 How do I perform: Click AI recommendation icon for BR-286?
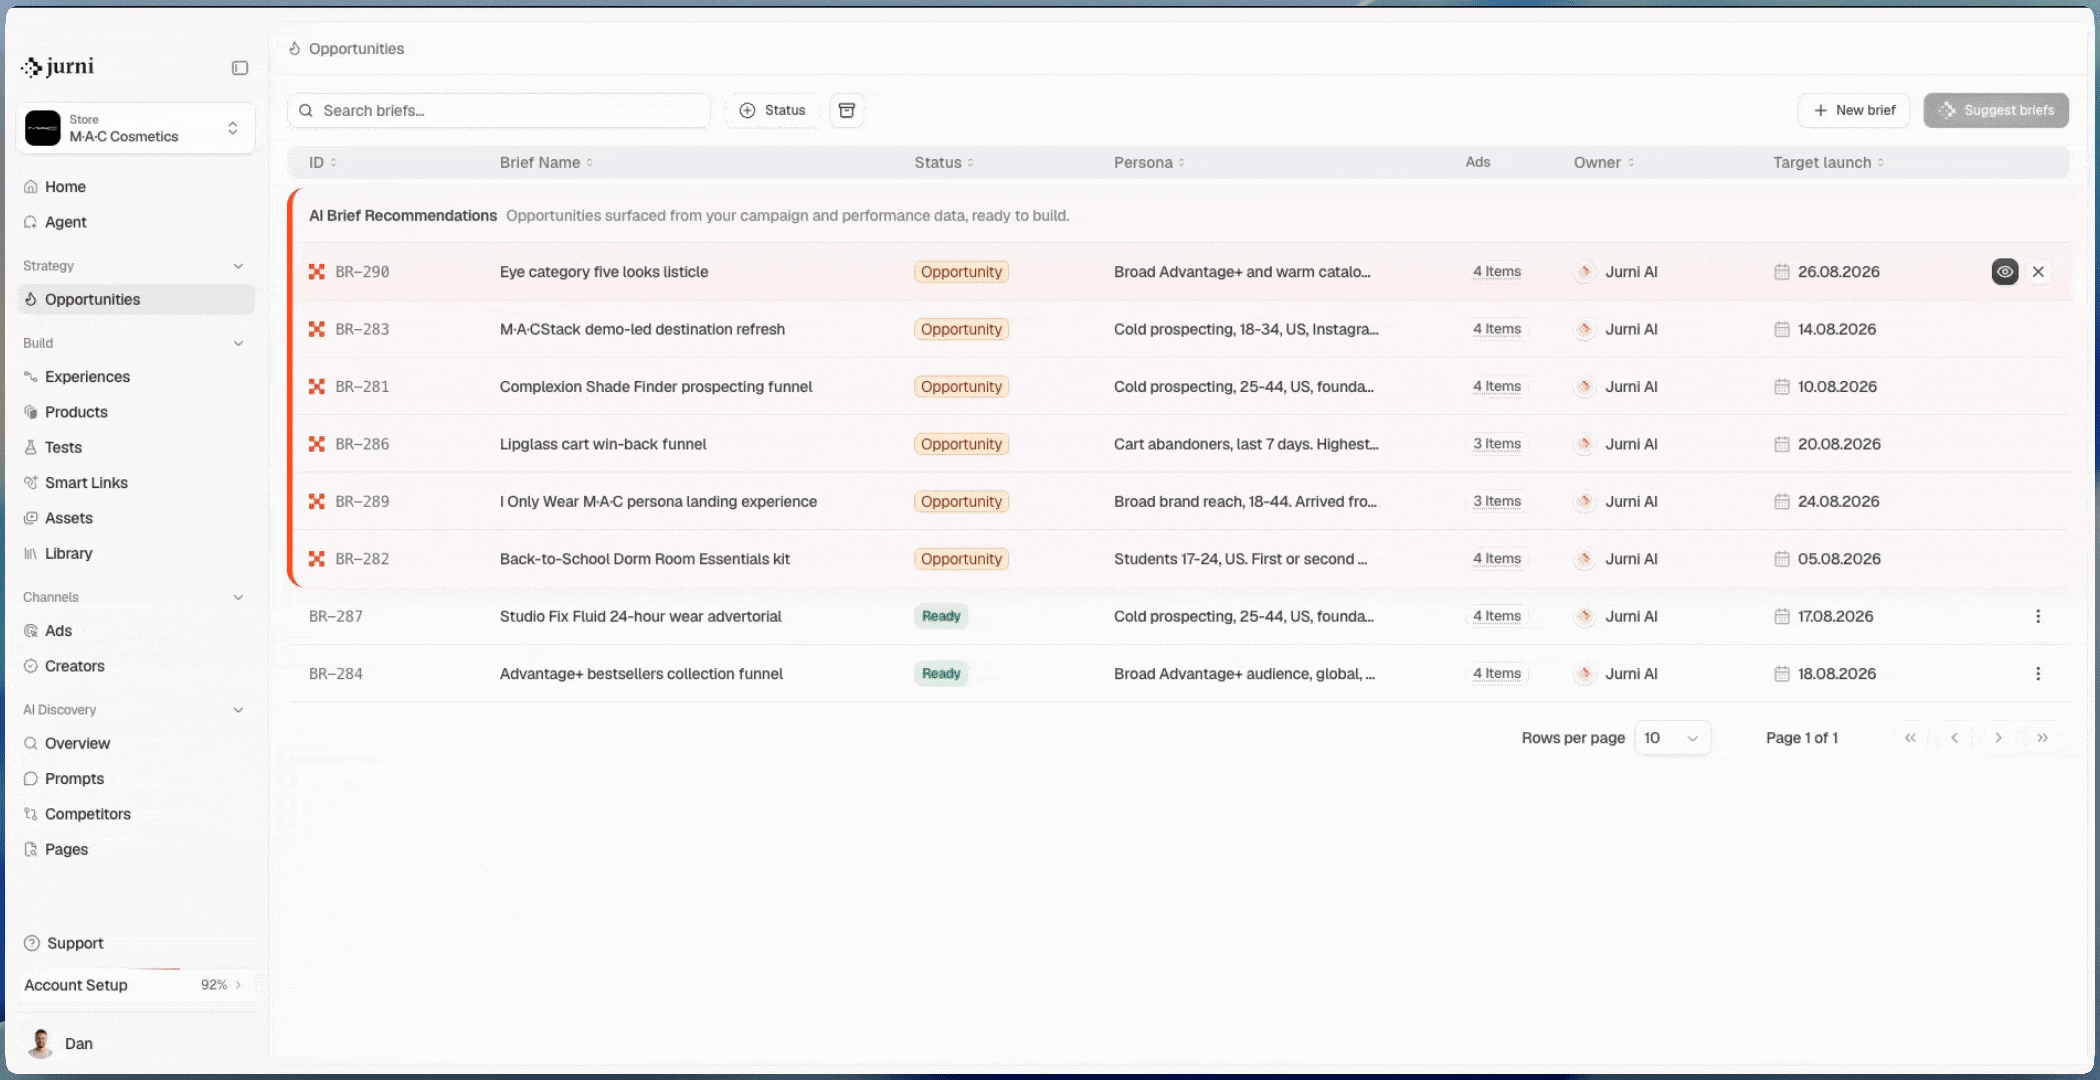317,444
